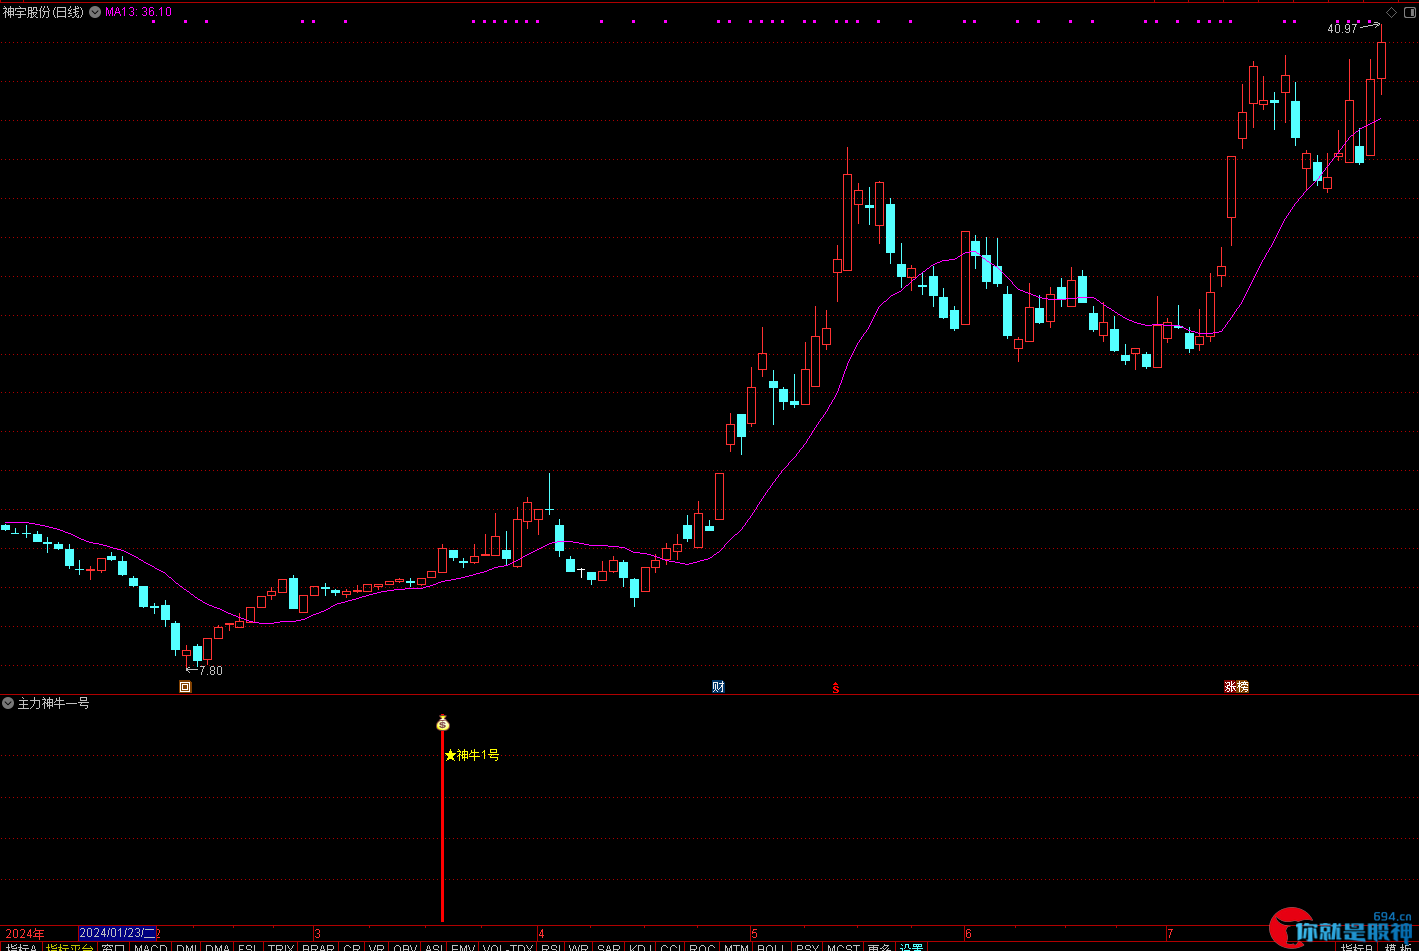
Task: Click the 涨榜 marker icon
Action: 1237,687
